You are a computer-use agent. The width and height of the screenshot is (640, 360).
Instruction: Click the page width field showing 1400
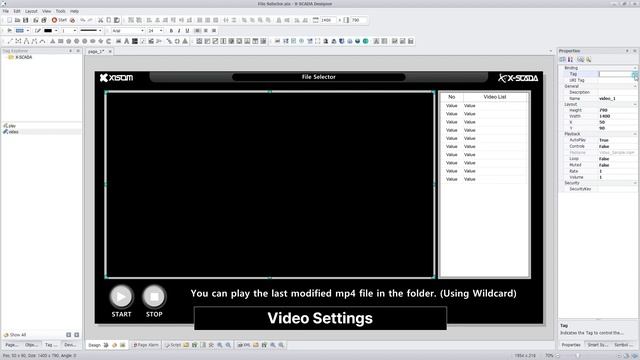pos(328,20)
